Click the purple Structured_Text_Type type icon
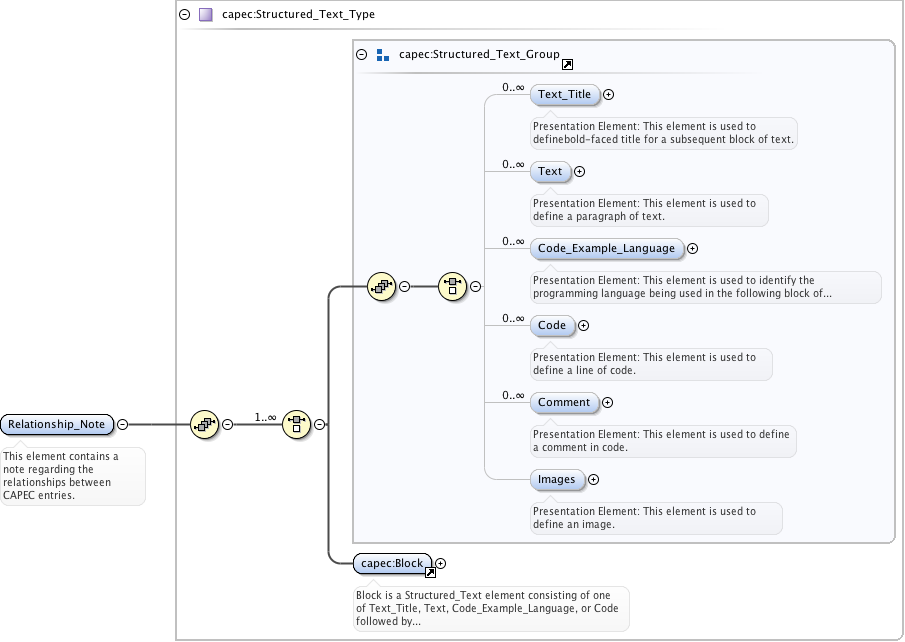 pyautogui.click(x=205, y=15)
